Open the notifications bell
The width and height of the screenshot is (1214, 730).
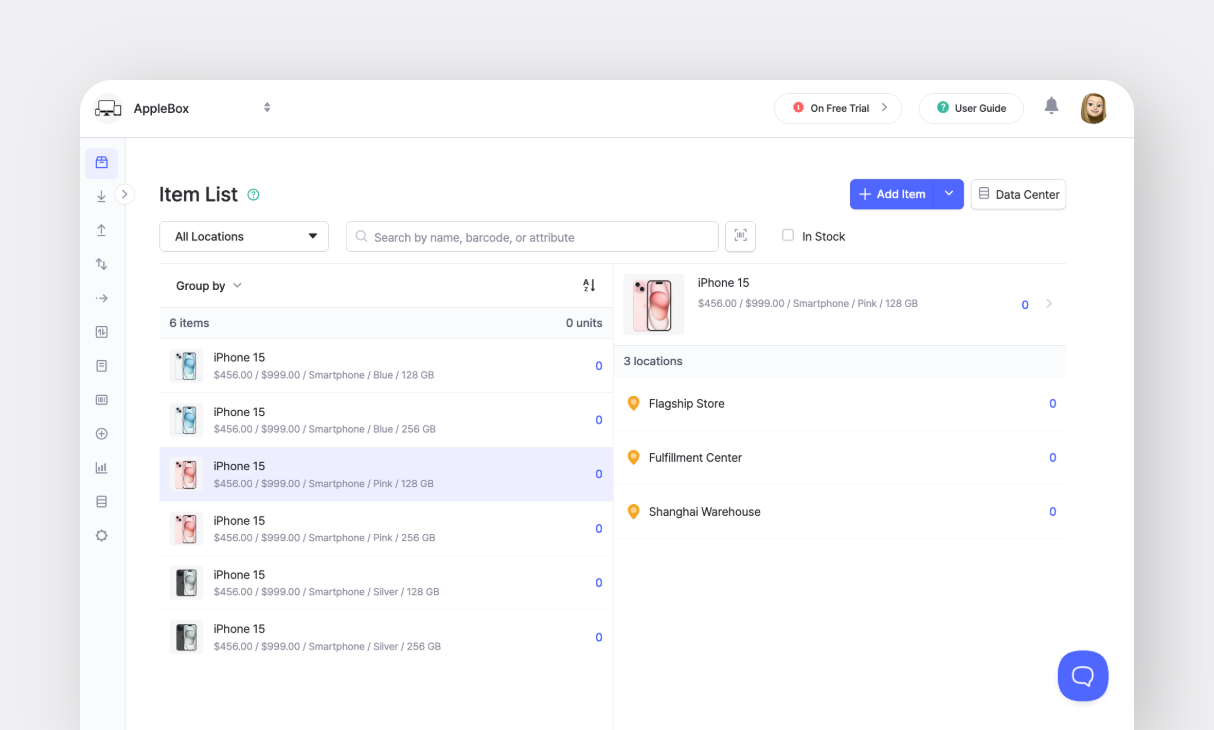(x=1051, y=106)
